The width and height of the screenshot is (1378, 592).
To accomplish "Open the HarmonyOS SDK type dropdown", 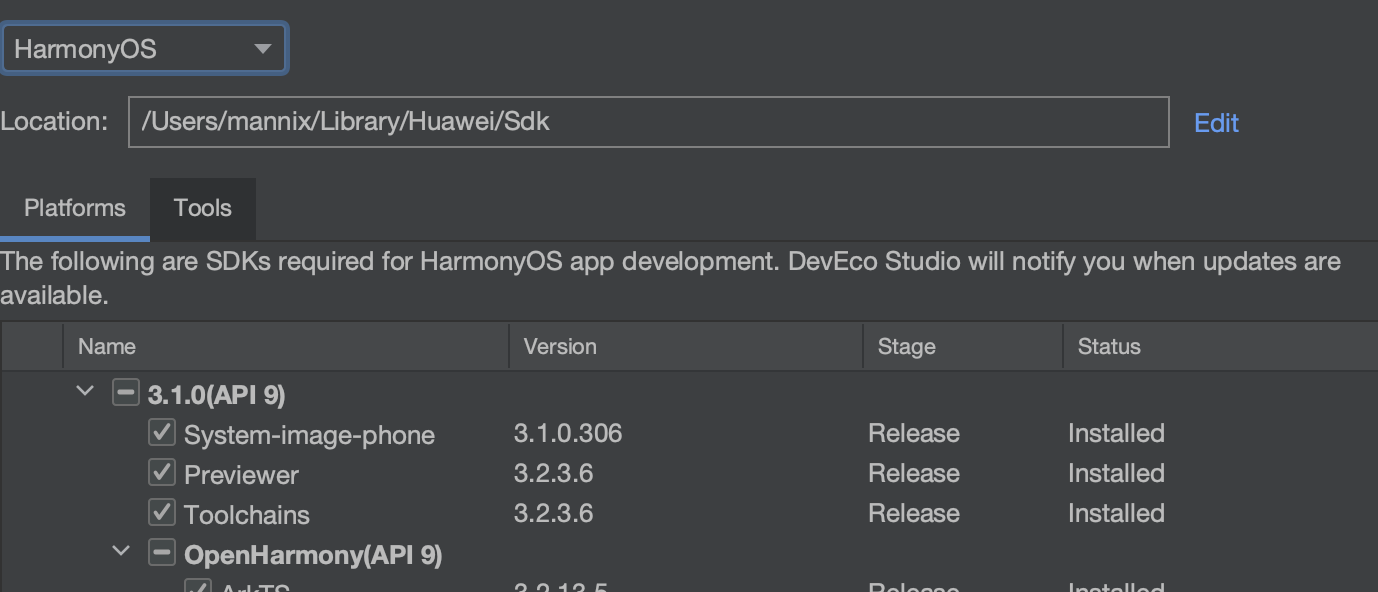I will pos(144,49).
